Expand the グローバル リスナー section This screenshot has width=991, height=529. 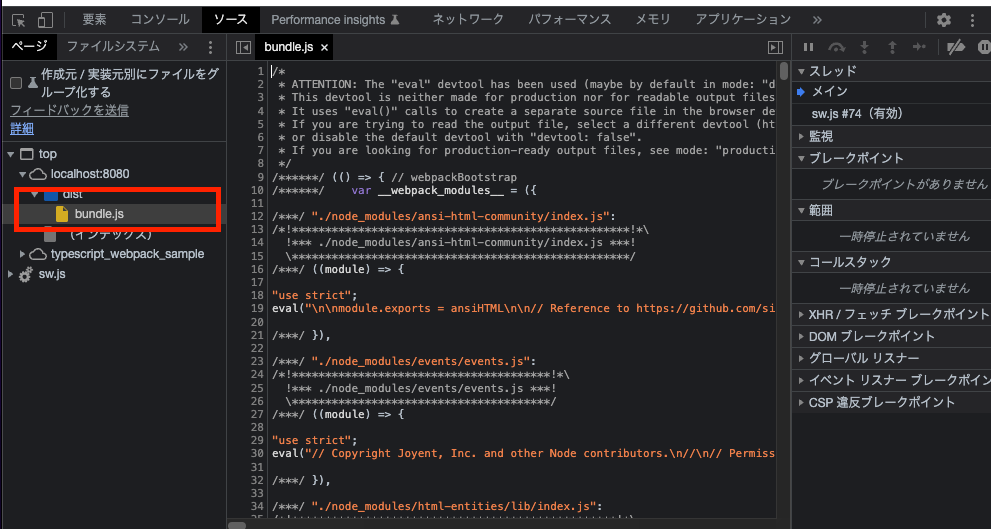click(x=802, y=358)
